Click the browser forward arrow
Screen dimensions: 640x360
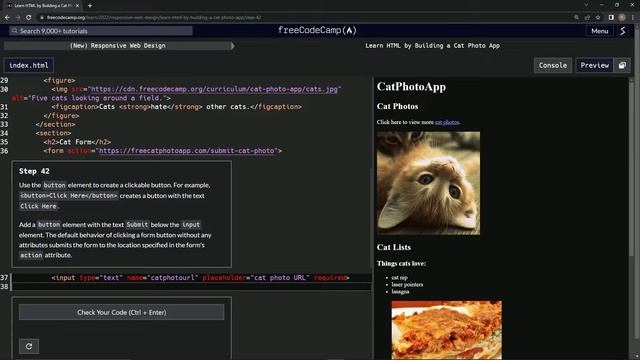(x=18, y=18)
